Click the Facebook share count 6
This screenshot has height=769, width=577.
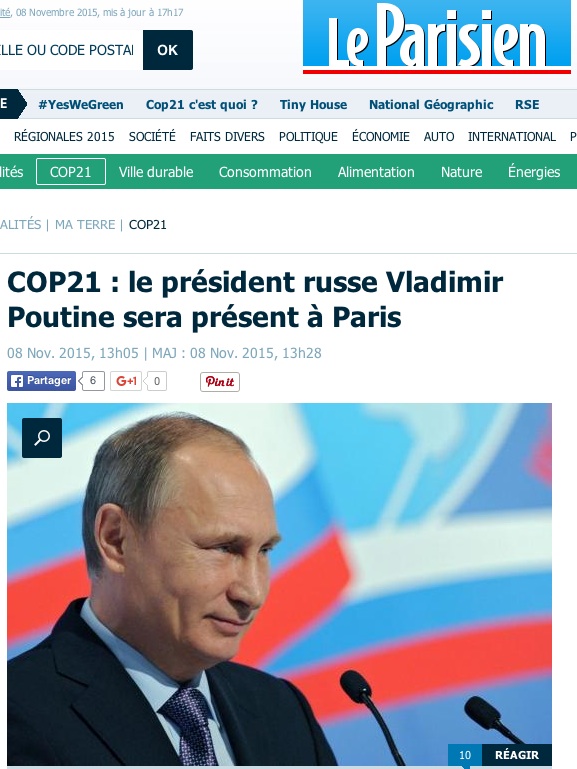(93, 381)
